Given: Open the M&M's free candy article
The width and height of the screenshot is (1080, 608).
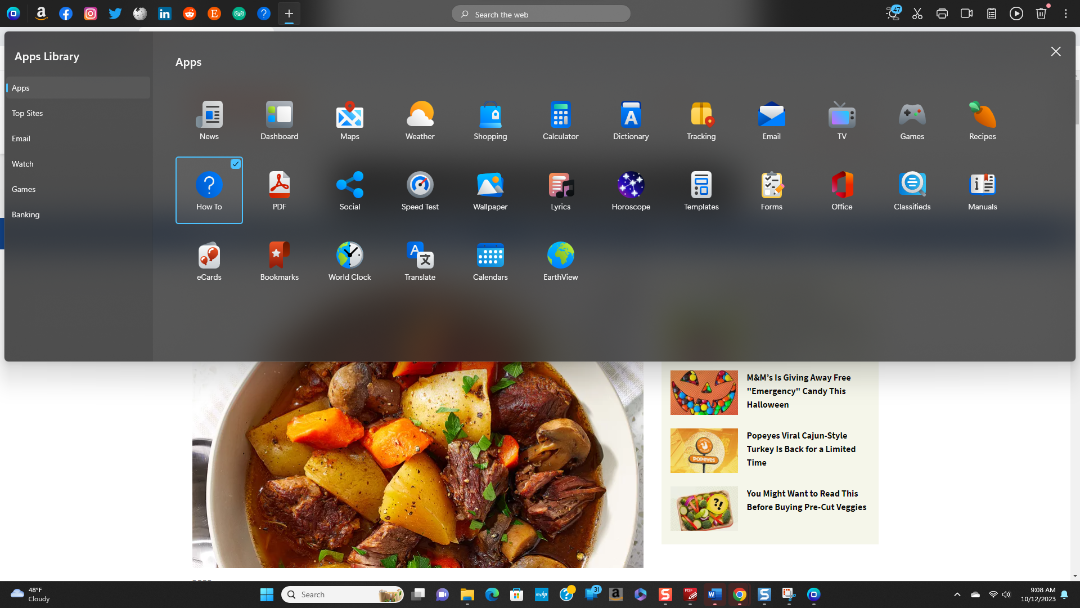Looking at the screenshot, I should click(798, 391).
